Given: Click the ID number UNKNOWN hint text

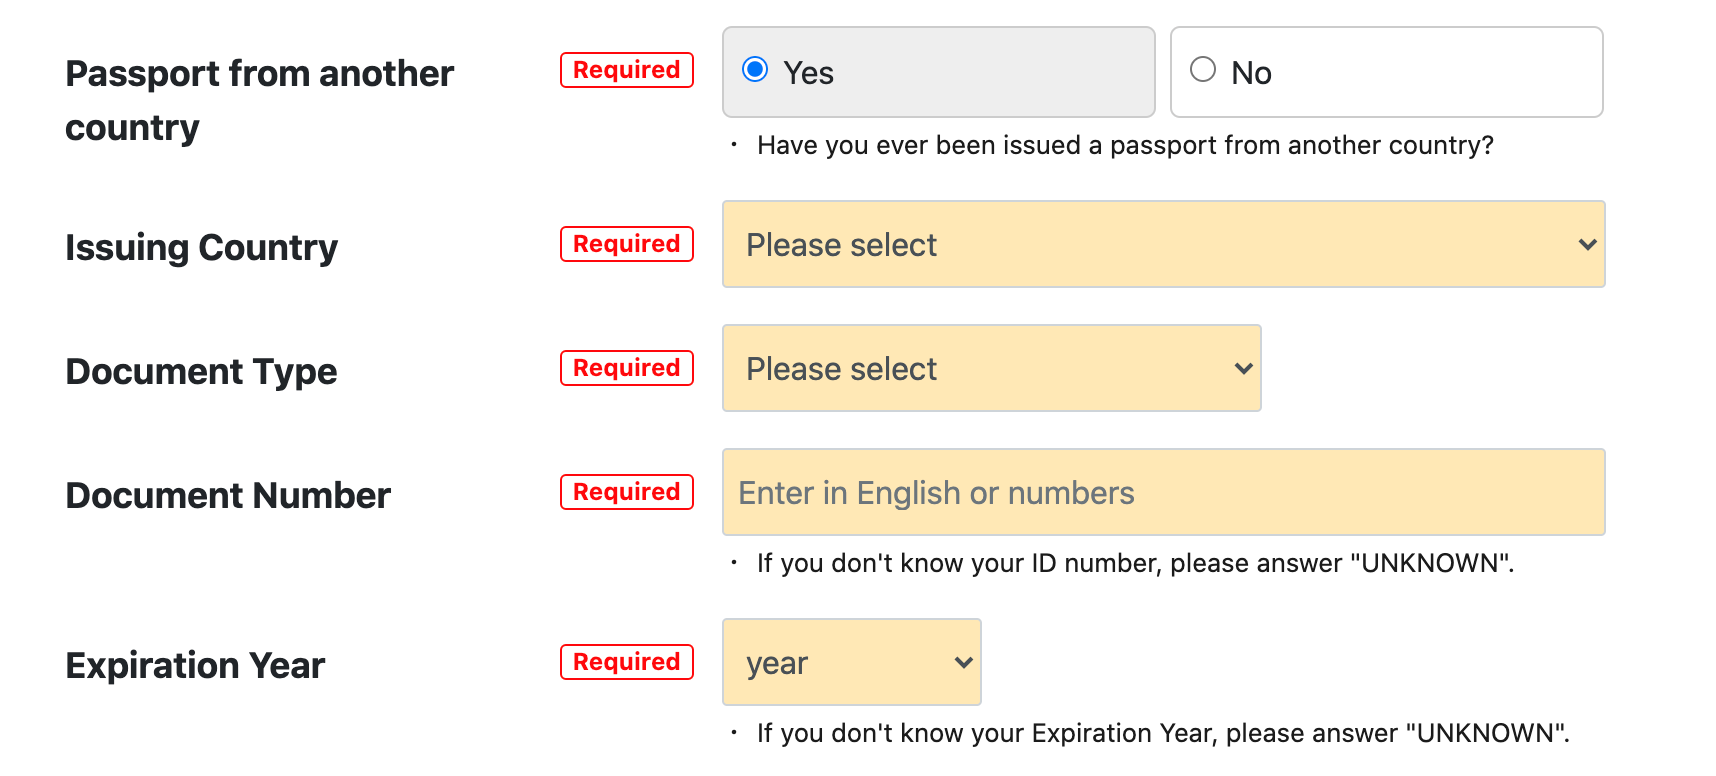Looking at the screenshot, I should tap(1135, 564).
